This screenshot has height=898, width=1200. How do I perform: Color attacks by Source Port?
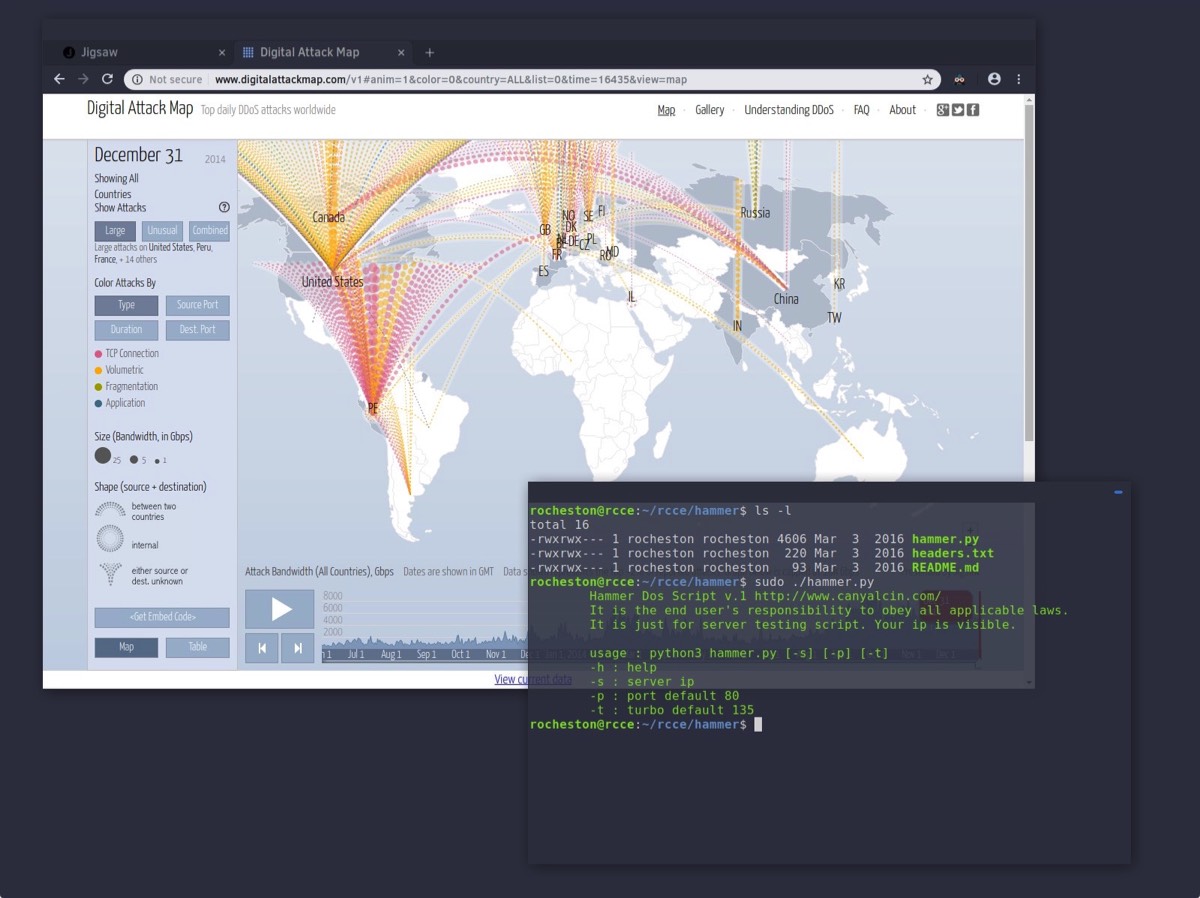click(x=197, y=305)
